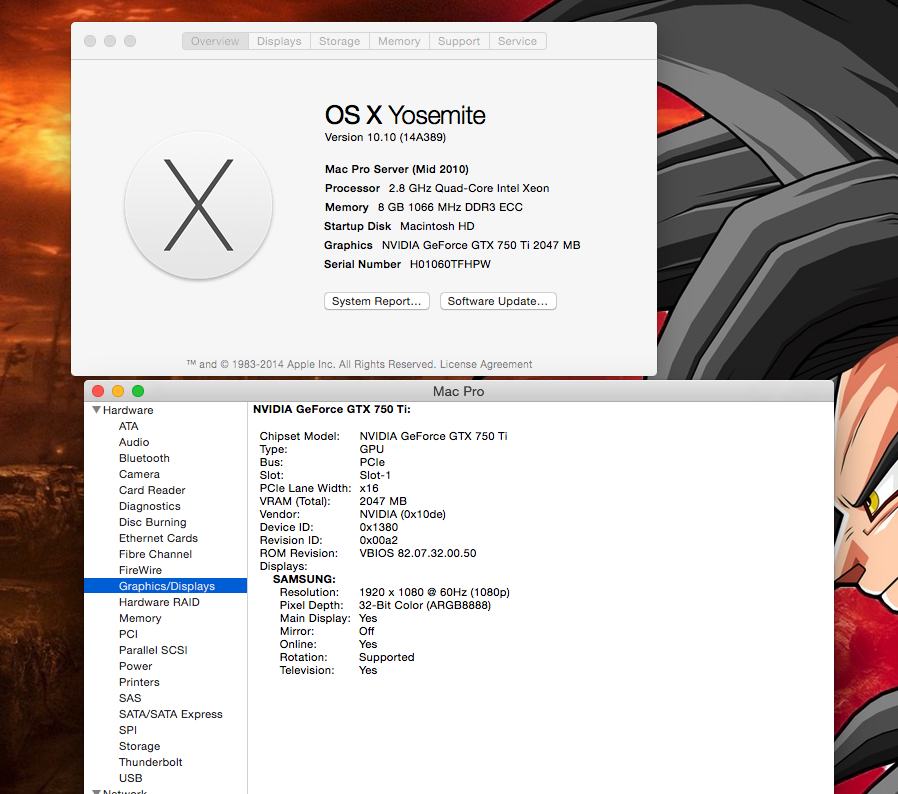898x794 pixels.
Task: Select Diagnostics in the sidebar
Action: [x=149, y=506]
